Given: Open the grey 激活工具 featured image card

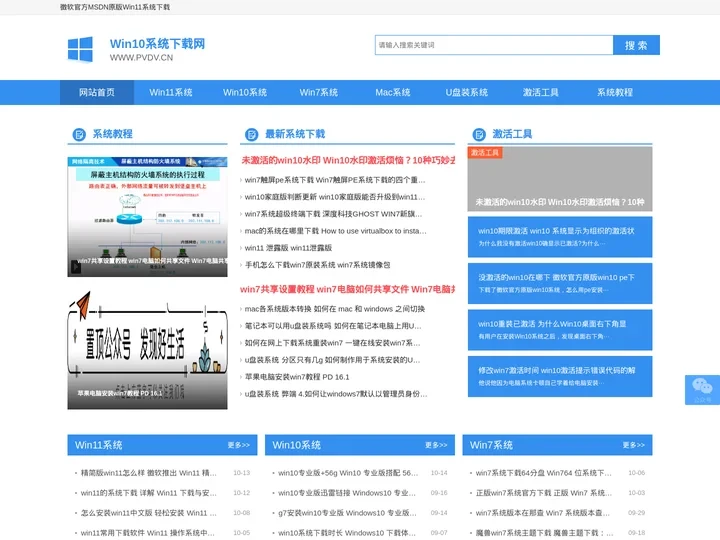Looking at the screenshot, I should 560,179.
